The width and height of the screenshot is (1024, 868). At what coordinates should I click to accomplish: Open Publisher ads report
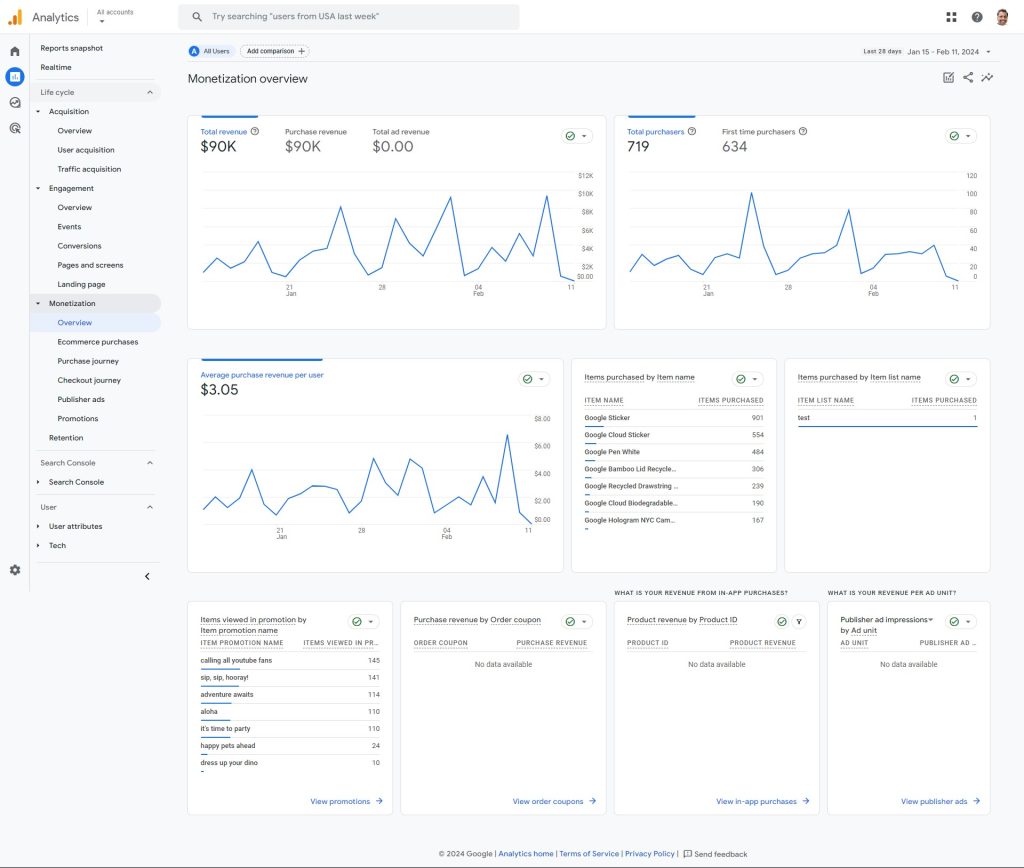(x=80, y=399)
